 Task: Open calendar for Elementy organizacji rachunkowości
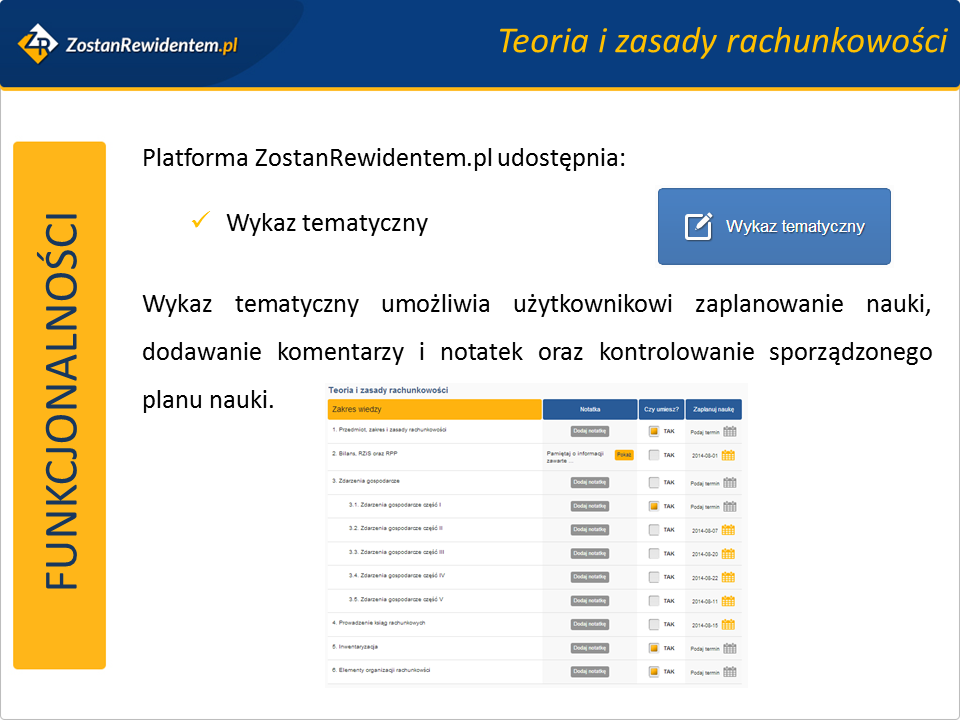pos(729,672)
